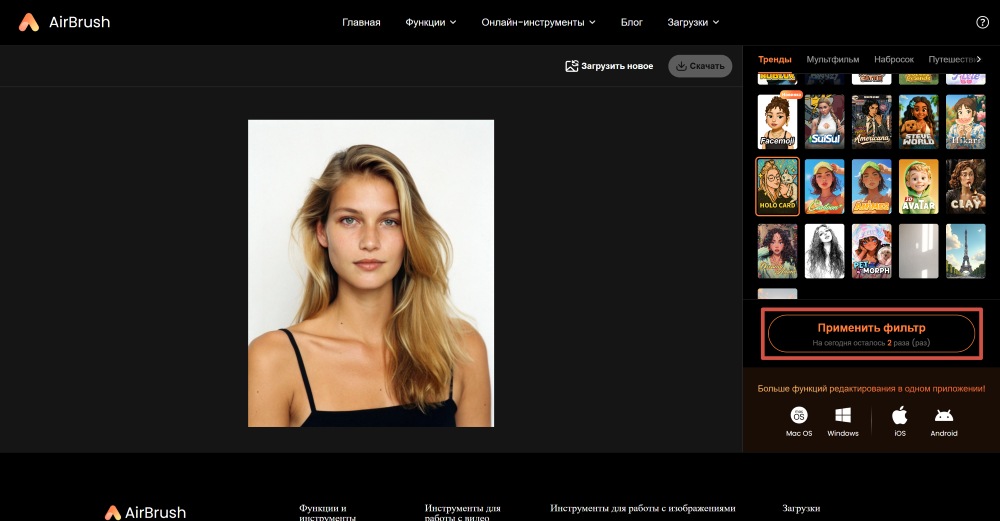This screenshot has height=521, width=1000.
Task: Pick the 3D AVATAR filter
Action: tap(918, 186)
